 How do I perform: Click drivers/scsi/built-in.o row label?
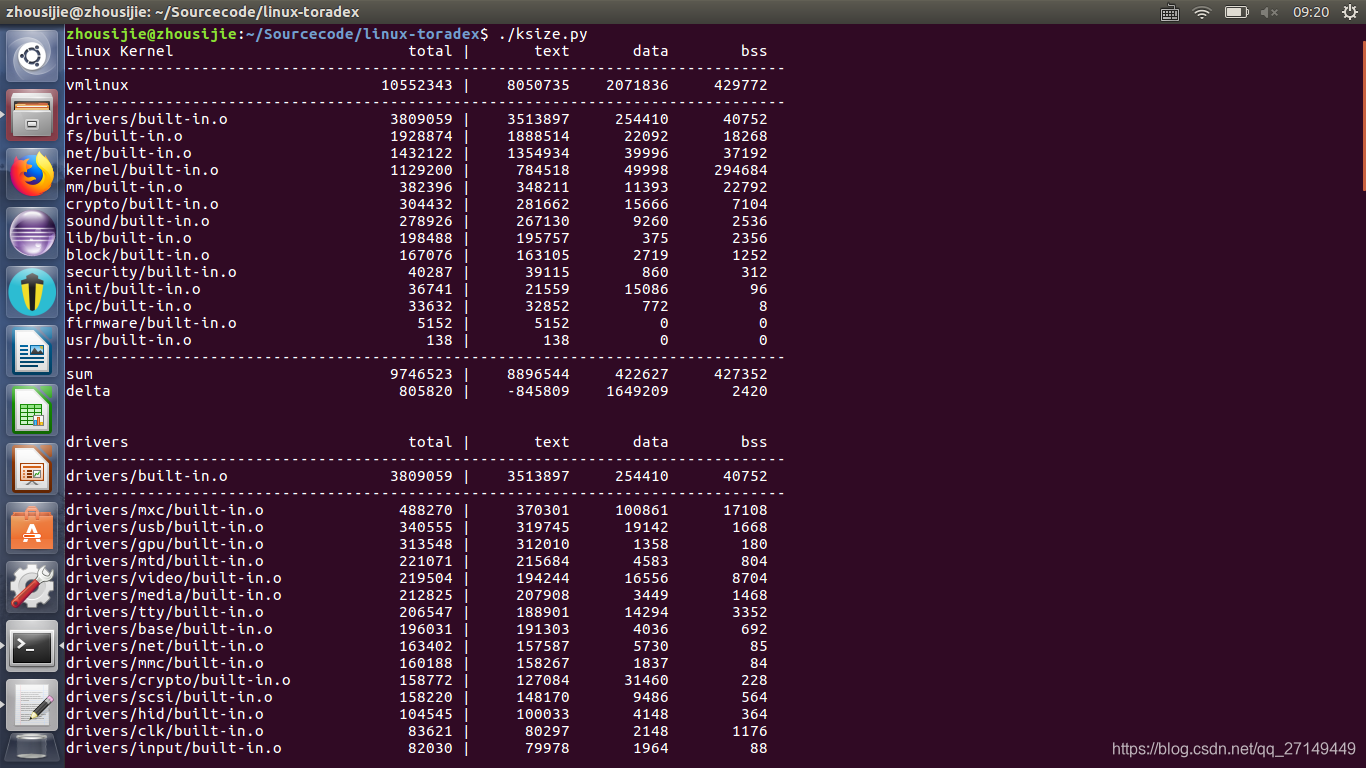coord(169,697)
